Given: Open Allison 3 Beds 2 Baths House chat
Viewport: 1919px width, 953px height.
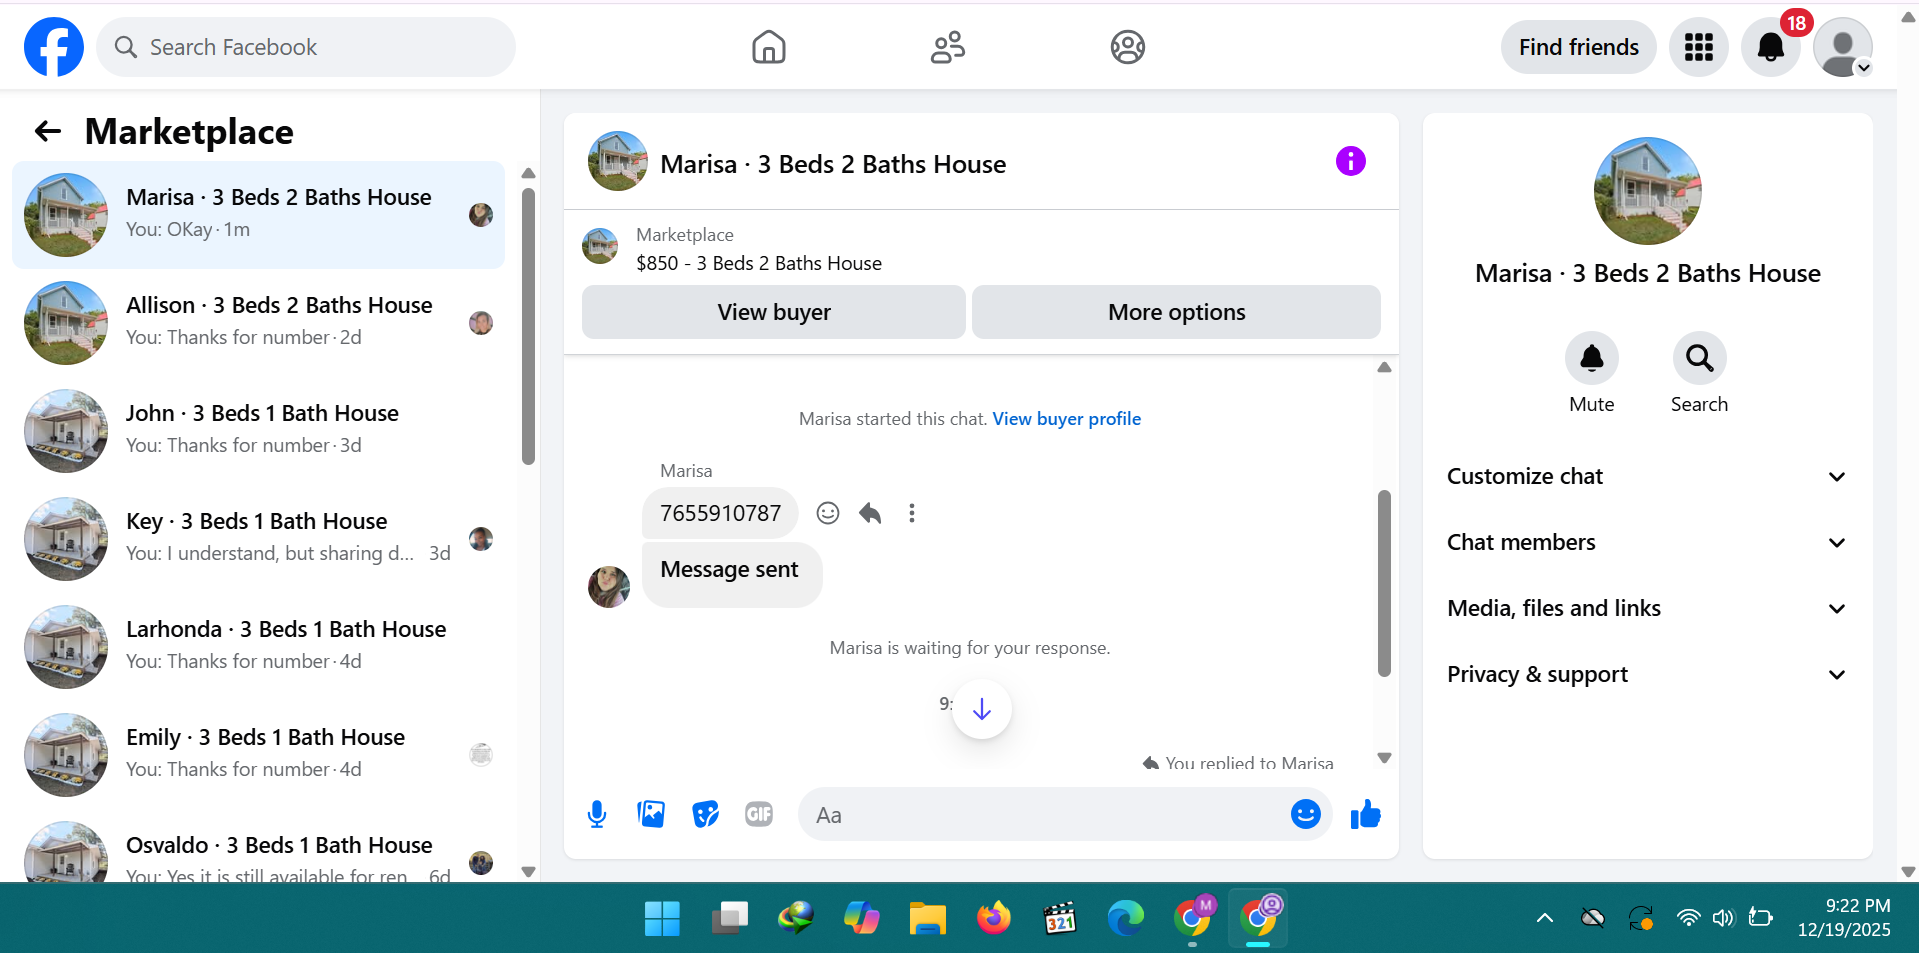Looking at the screenshot, I should [x=258, y=322].
